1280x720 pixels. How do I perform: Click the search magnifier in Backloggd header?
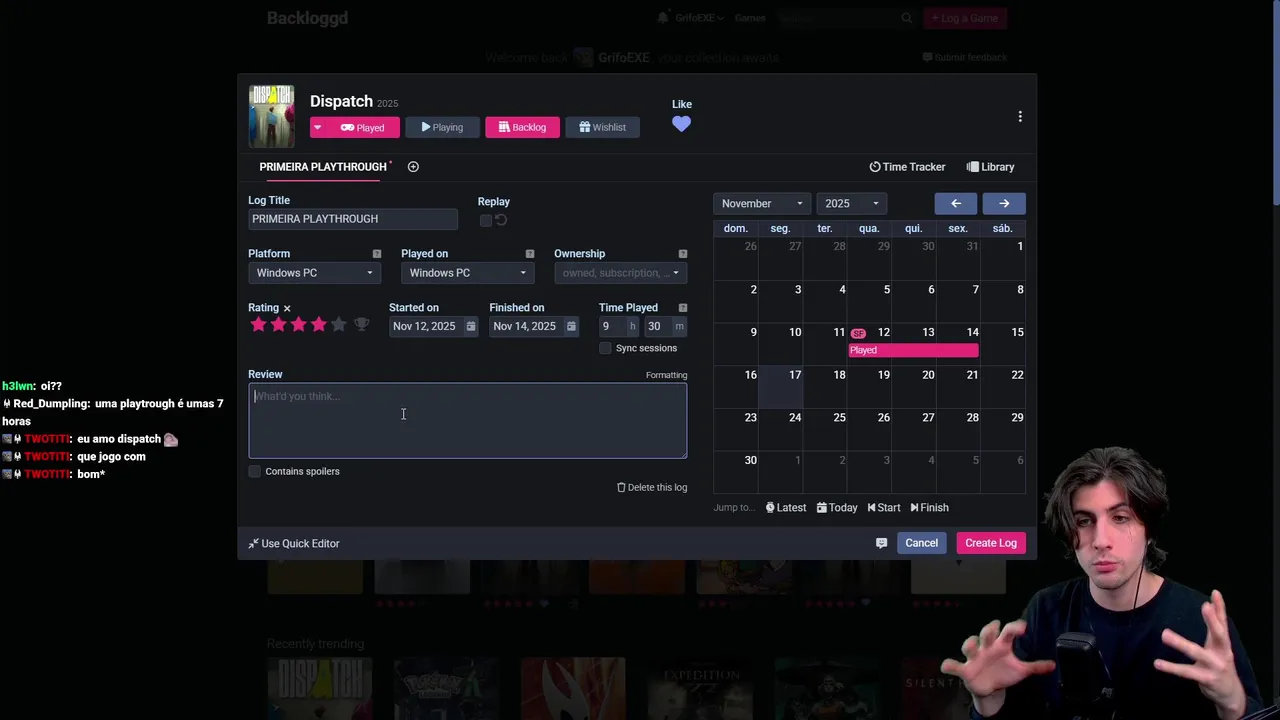[907, 18]
